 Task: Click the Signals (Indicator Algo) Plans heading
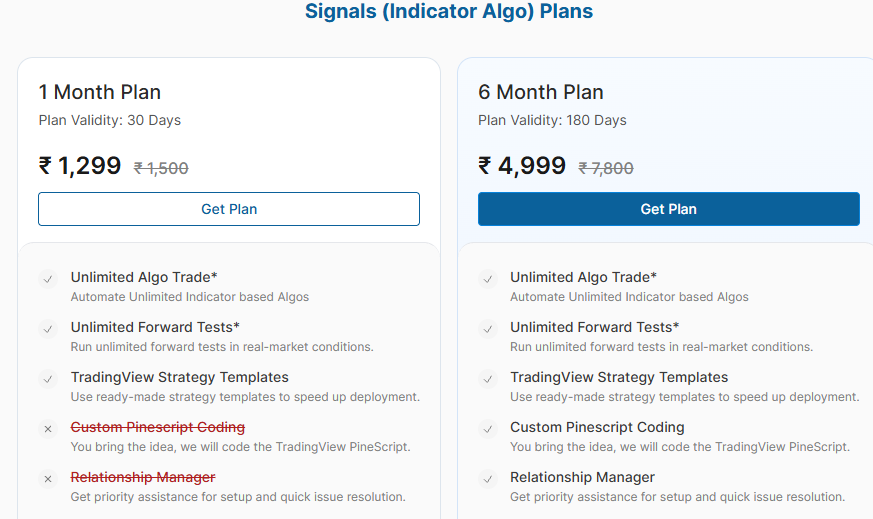click(x=449, y=12)
